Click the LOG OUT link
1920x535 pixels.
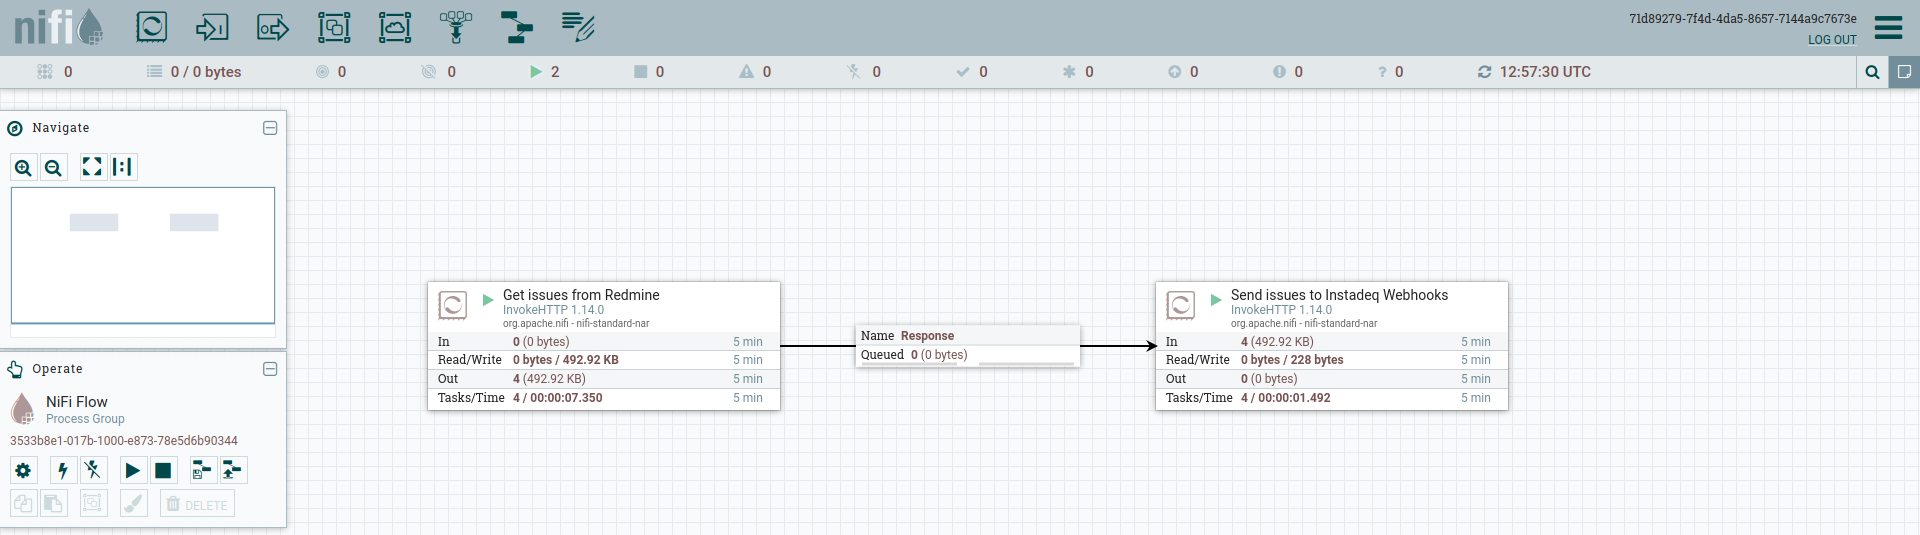click(x=1832, y=40)
